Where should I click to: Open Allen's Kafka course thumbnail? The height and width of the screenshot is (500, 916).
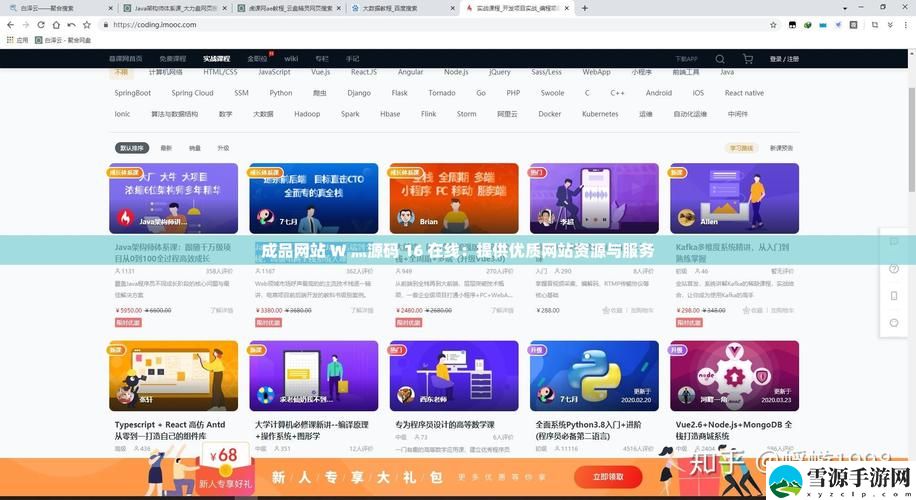734,198
